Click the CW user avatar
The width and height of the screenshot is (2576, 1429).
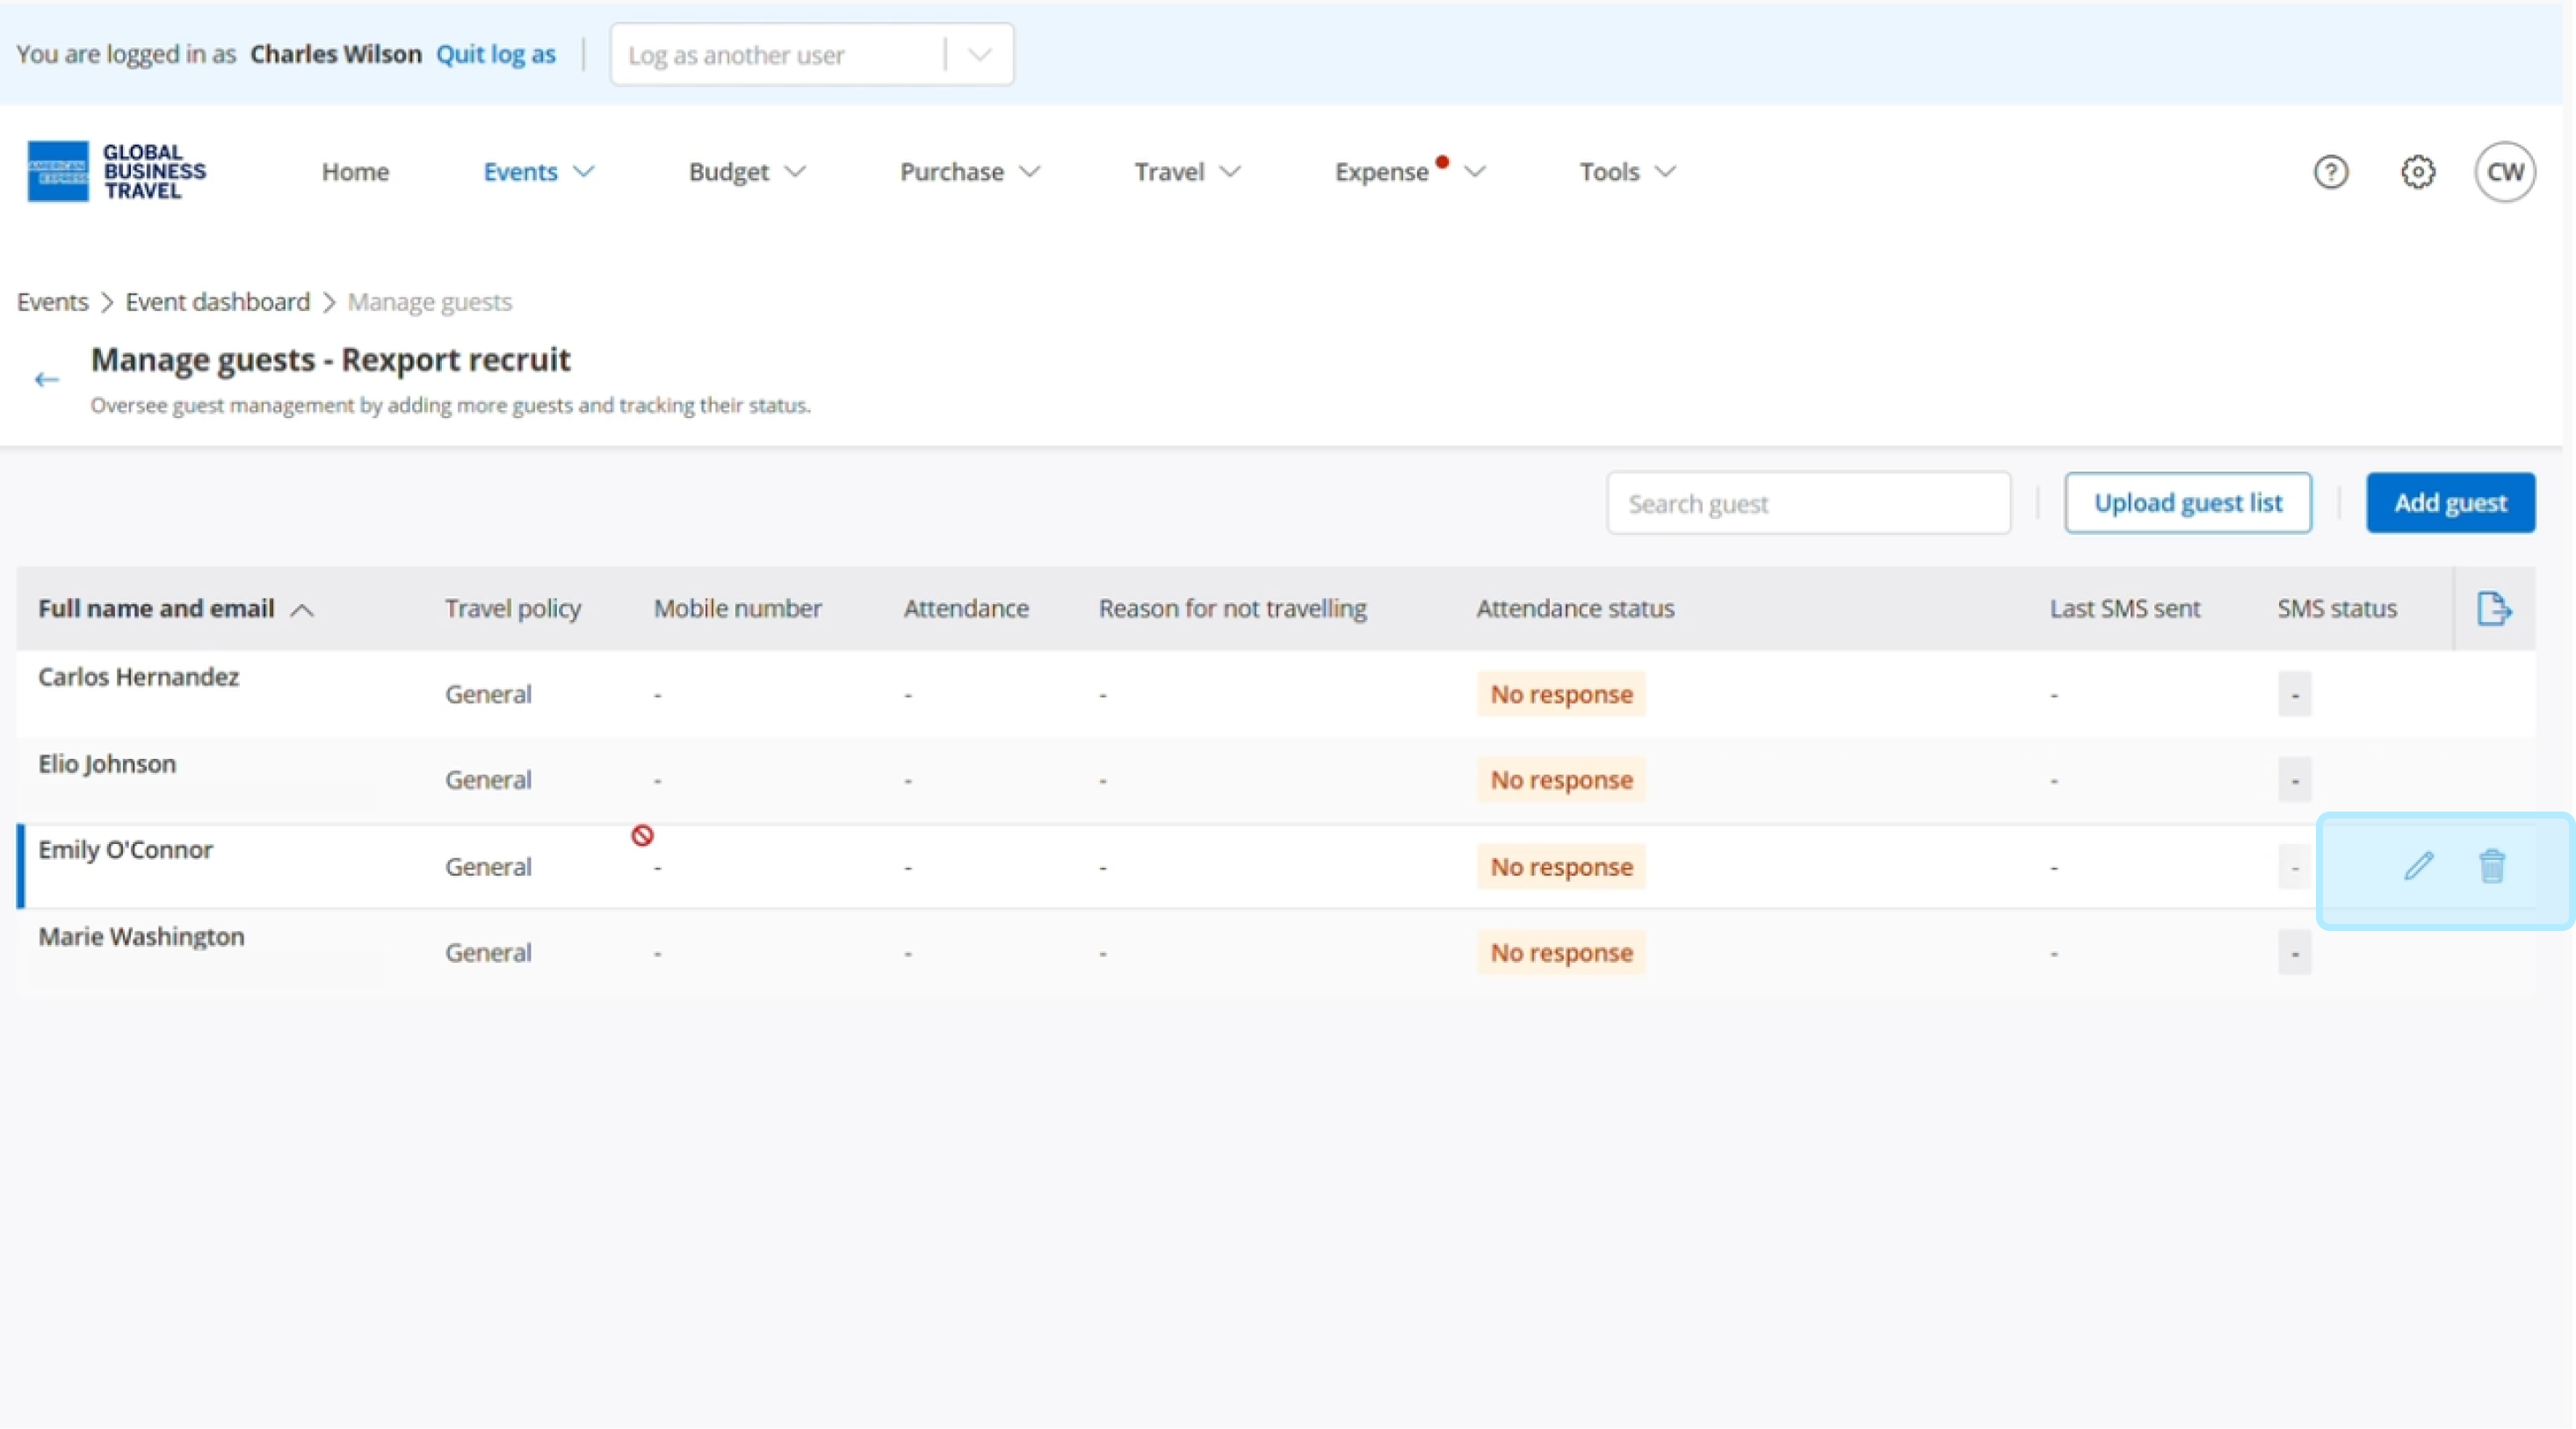[2504, 172]
